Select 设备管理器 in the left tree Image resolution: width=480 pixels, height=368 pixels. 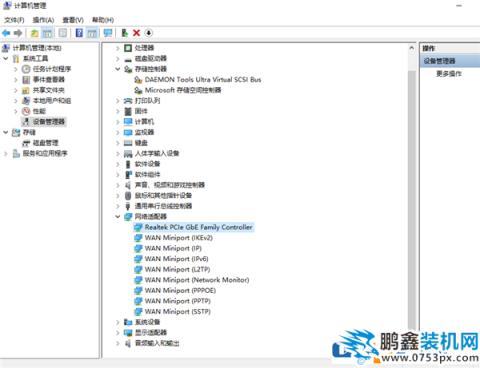coord(49,122)
